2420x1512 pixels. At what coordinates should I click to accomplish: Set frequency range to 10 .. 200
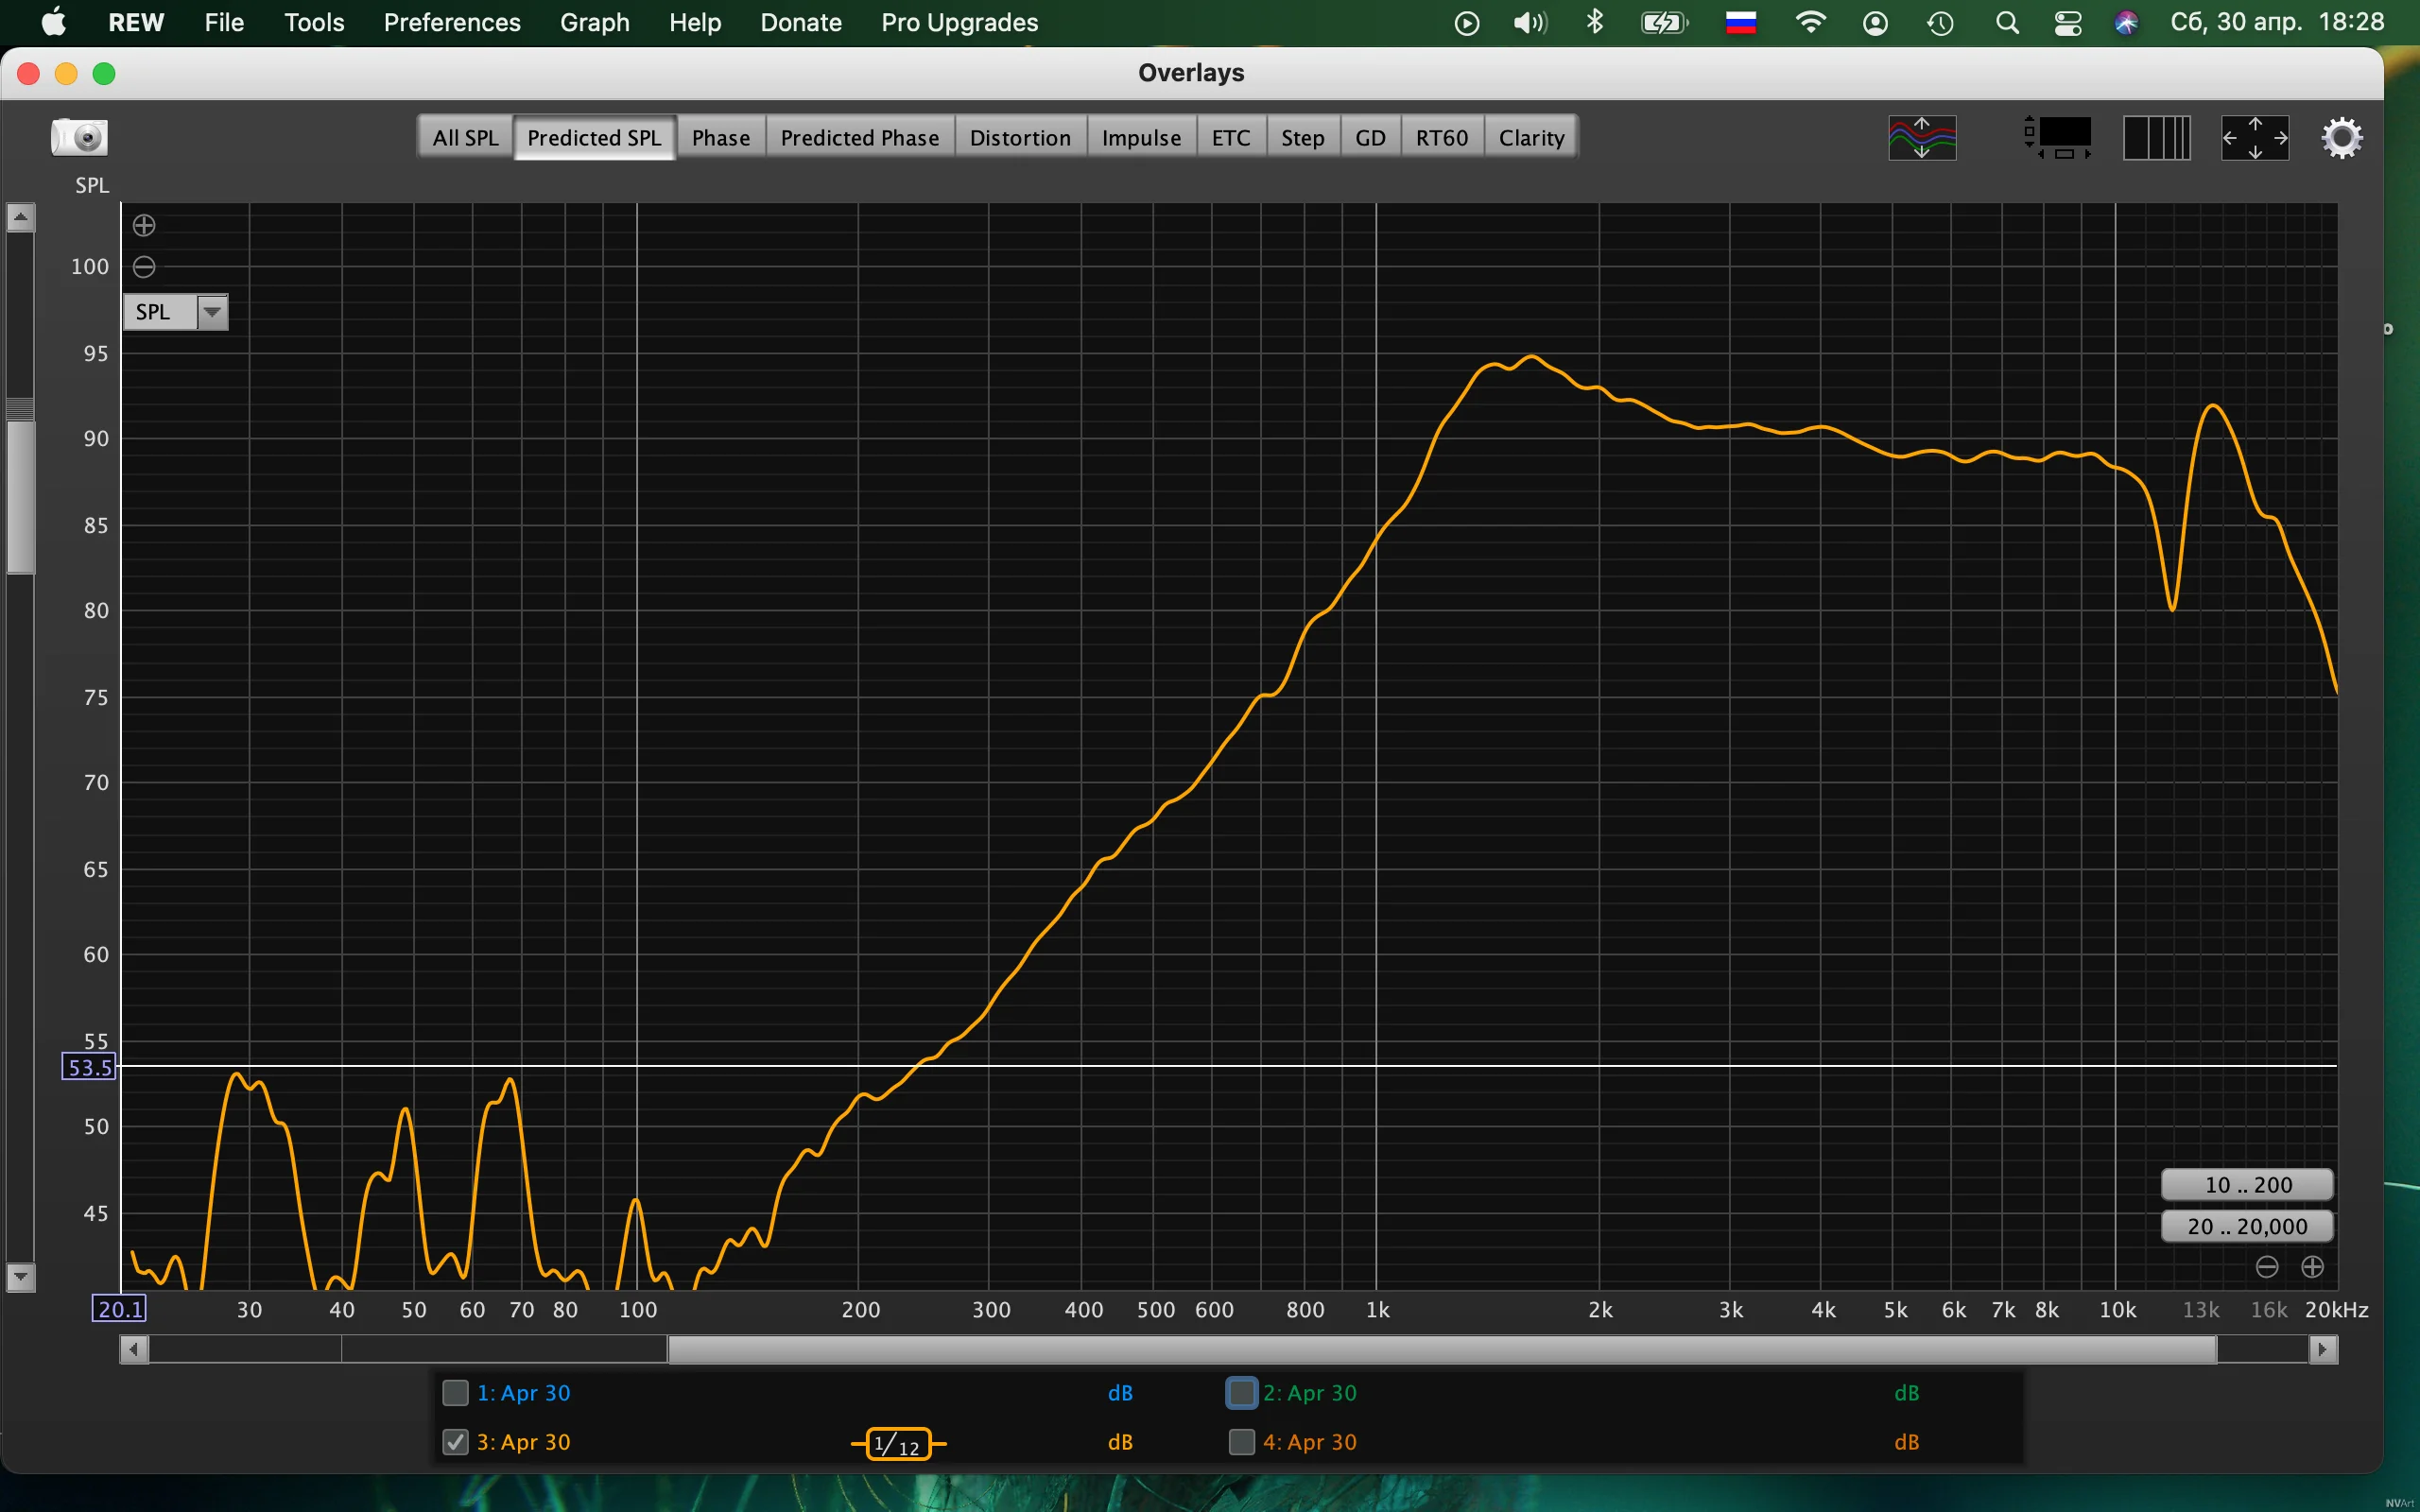point(2247,1185)
